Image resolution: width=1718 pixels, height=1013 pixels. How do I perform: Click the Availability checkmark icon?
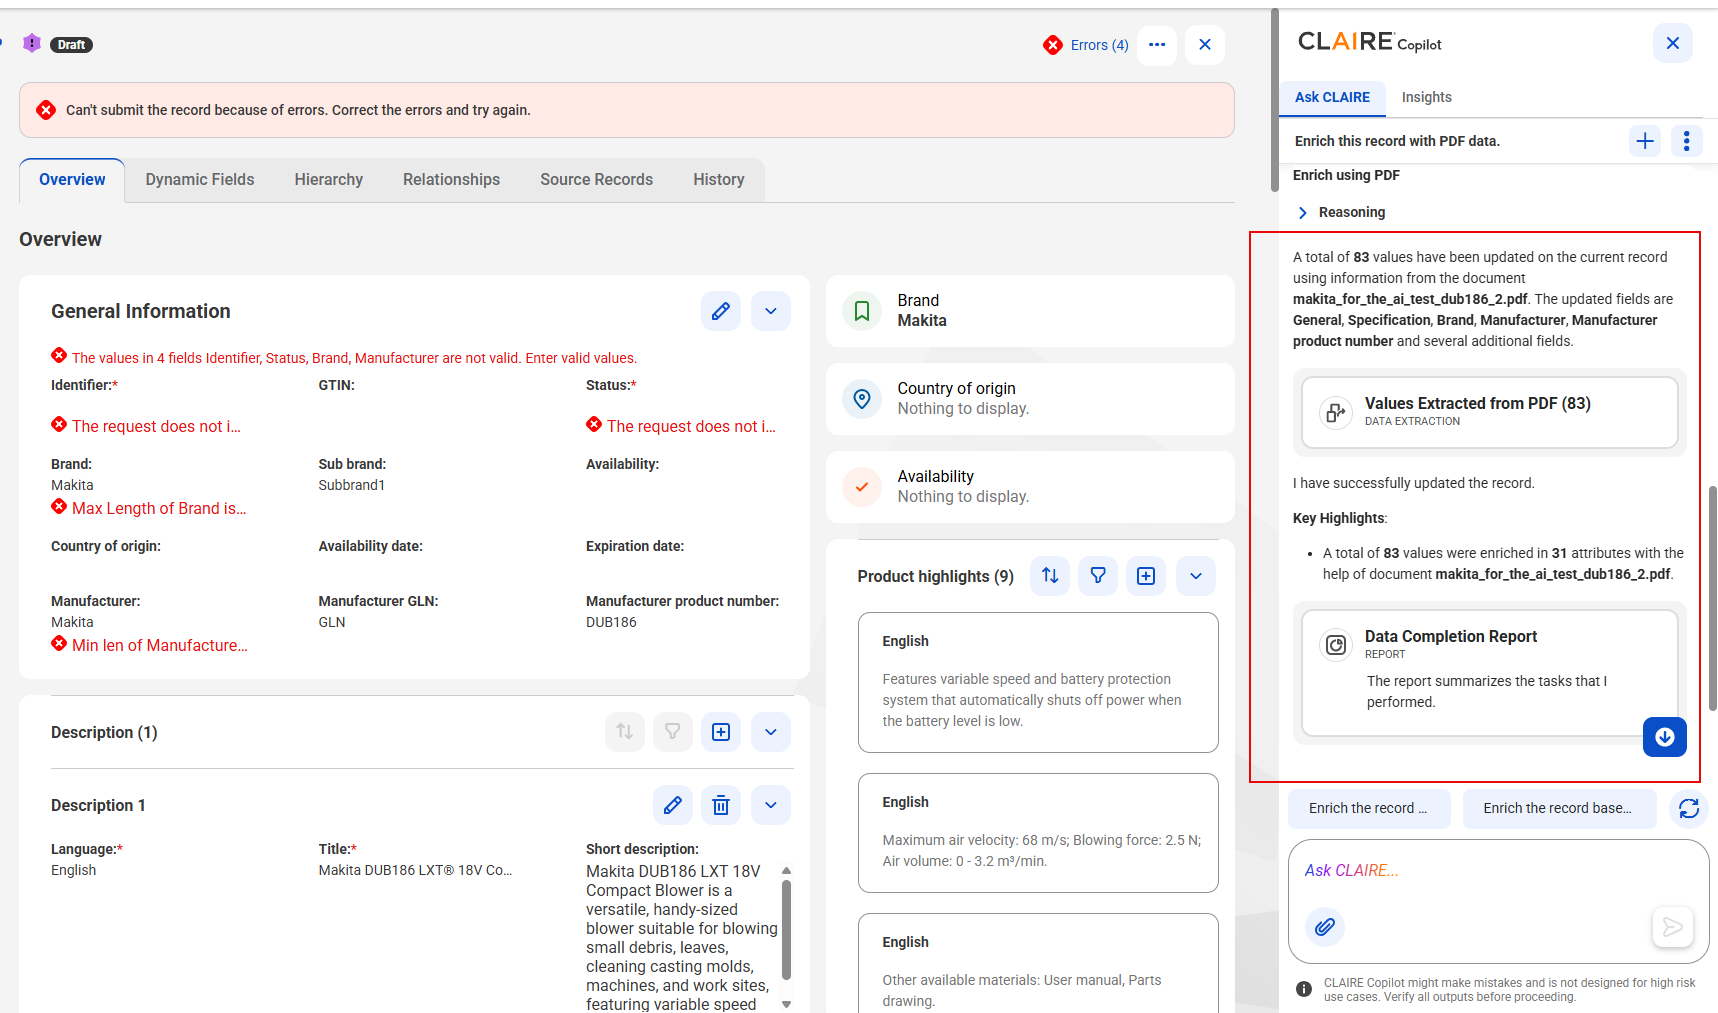click(862, 487)
